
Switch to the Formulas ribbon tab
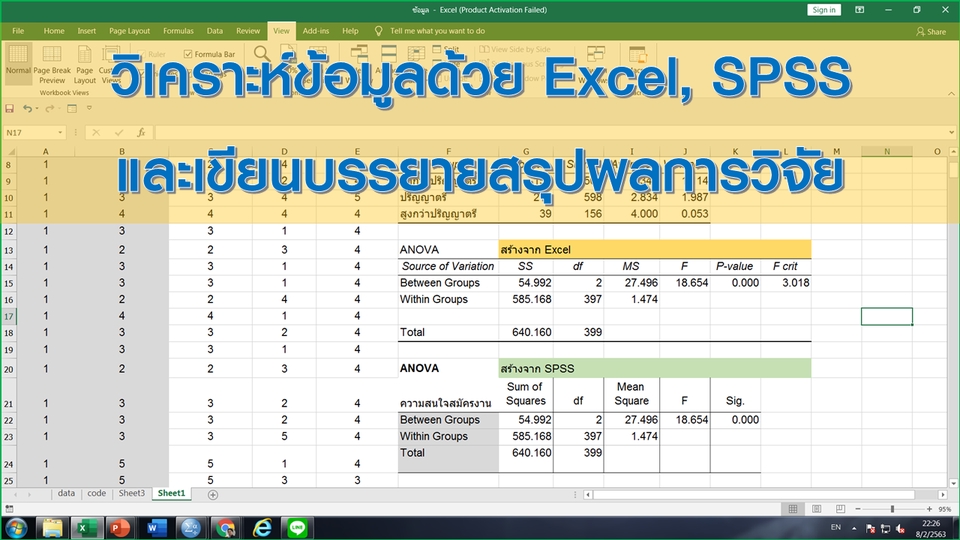pyautogui.click(x=178, y=31)
